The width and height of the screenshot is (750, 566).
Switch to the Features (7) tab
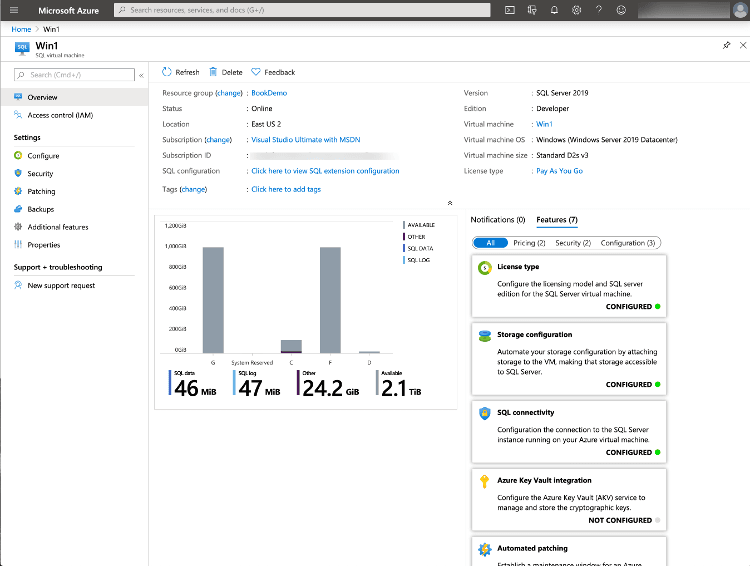(x=557, y=219)
